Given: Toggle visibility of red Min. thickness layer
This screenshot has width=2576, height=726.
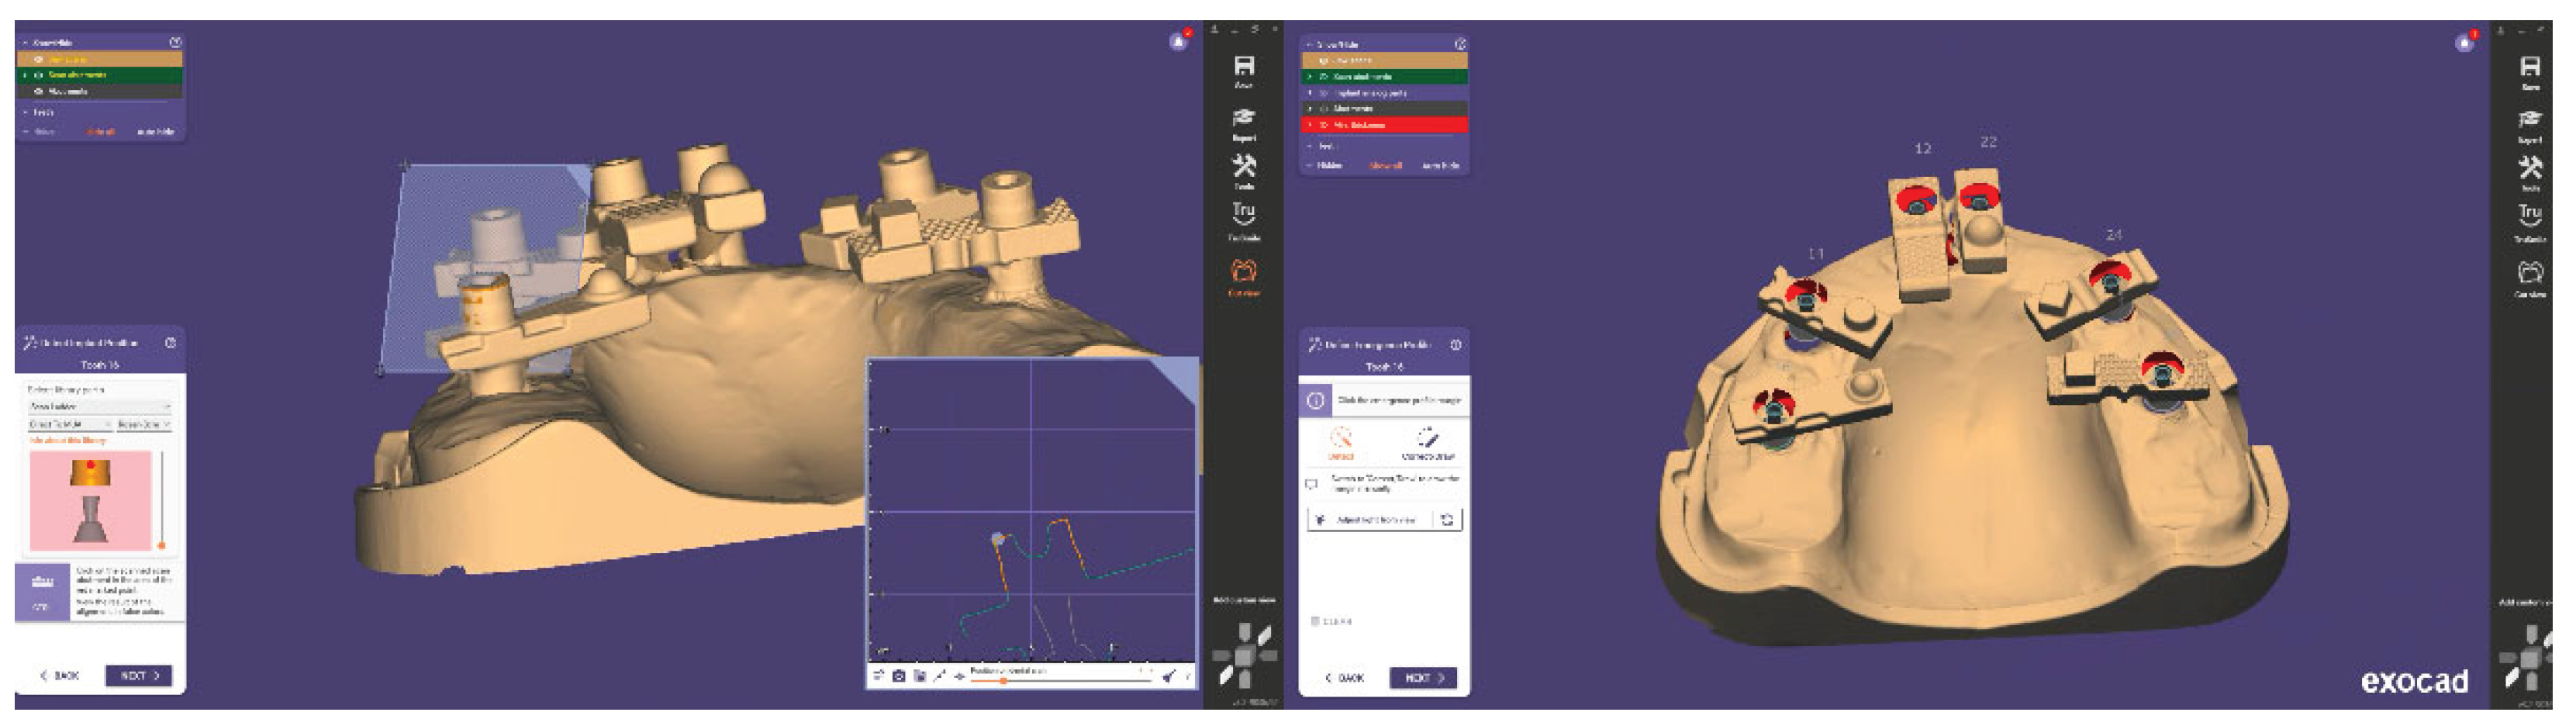Looking at the screenshot, I should click(1323, 125).
